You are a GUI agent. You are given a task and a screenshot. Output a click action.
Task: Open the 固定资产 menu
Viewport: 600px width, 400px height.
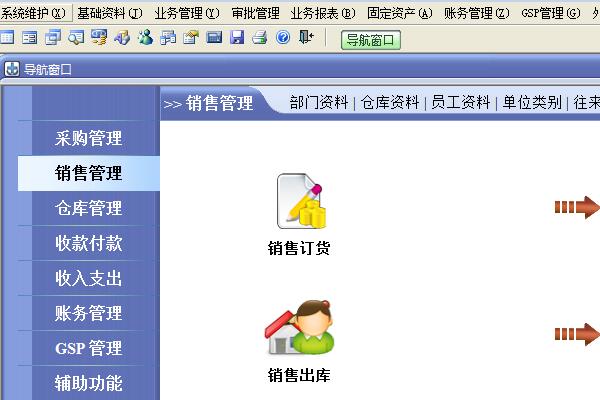[x=399, y=13]
